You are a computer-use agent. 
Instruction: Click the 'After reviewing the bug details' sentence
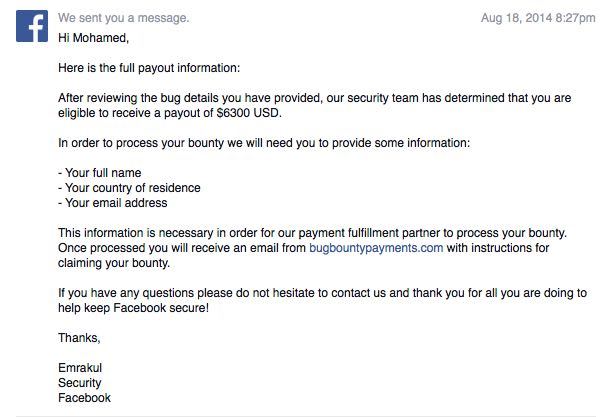click(x=315, y=105)
